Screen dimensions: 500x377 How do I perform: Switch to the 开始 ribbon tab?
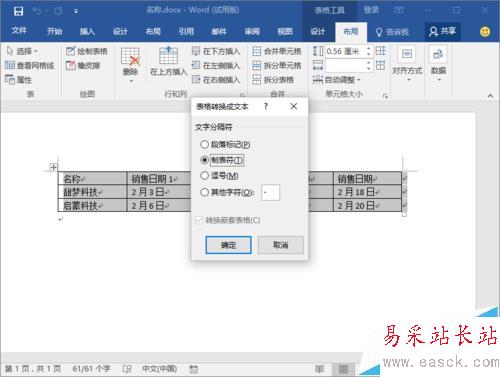click(x=54, y=32)
